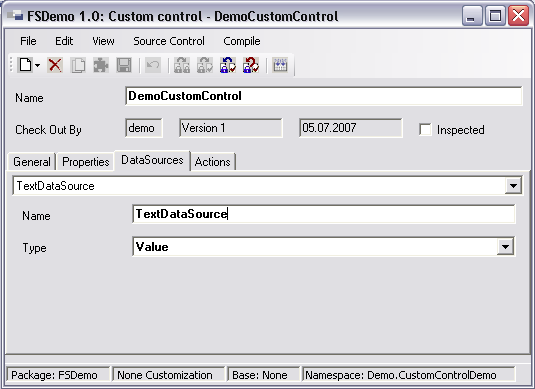Screen dimensions: 535x389
Task: Click the 05.07.2007 date field
Action: pos(351,128)
